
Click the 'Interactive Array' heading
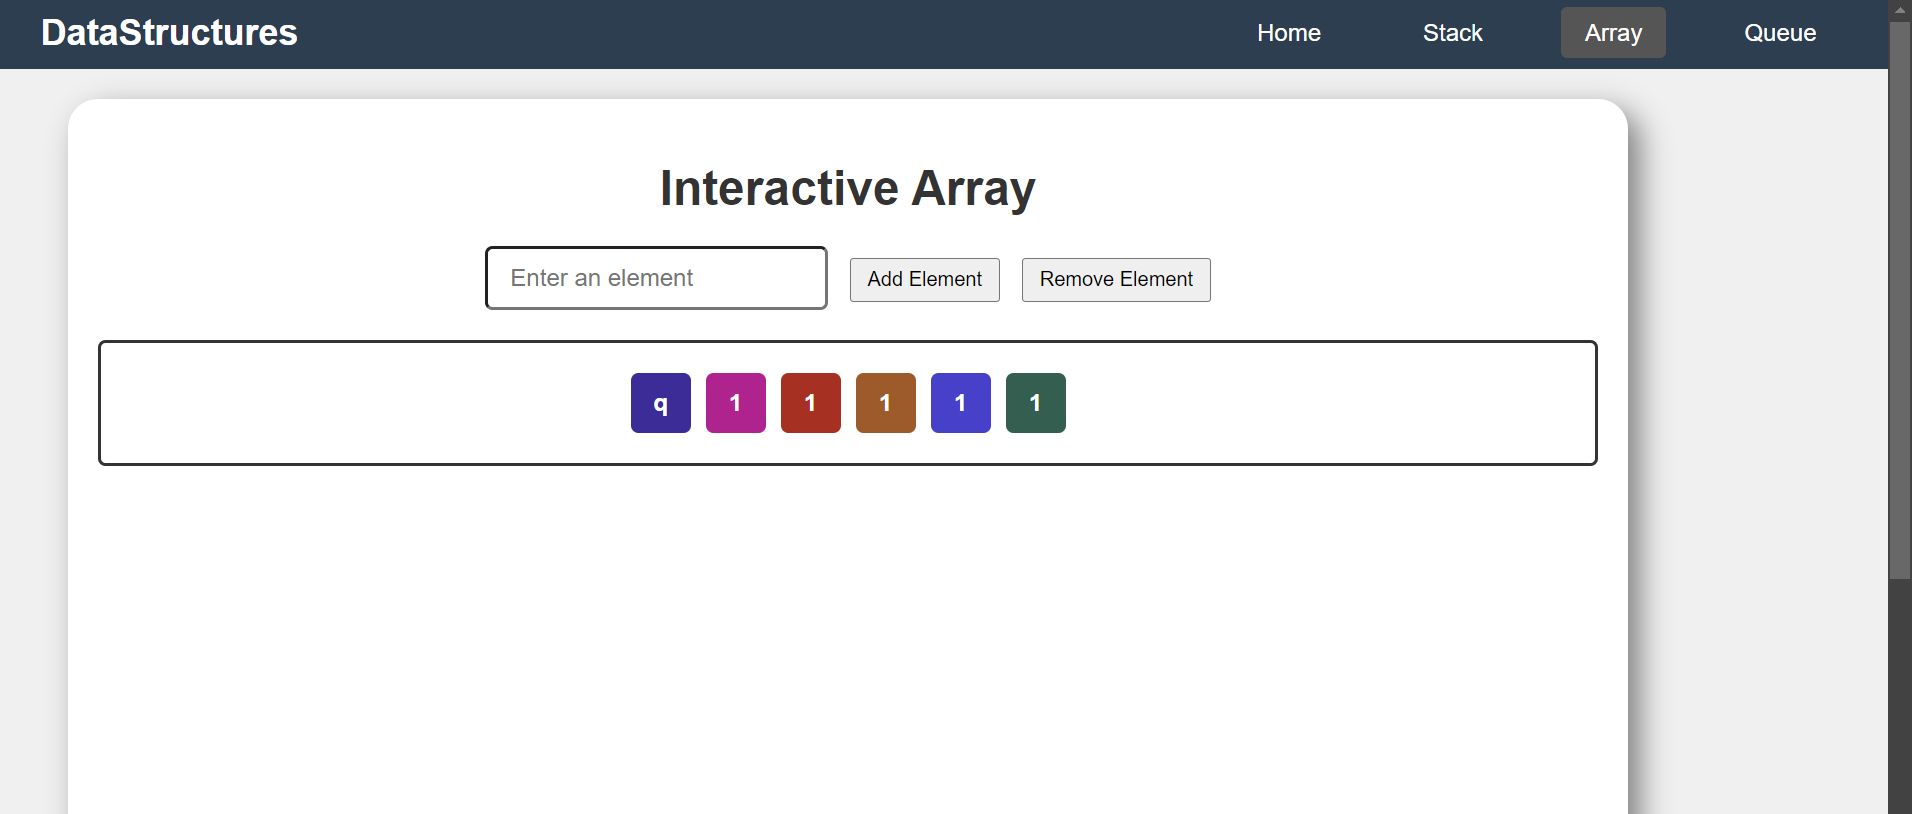tap(848, 188)
